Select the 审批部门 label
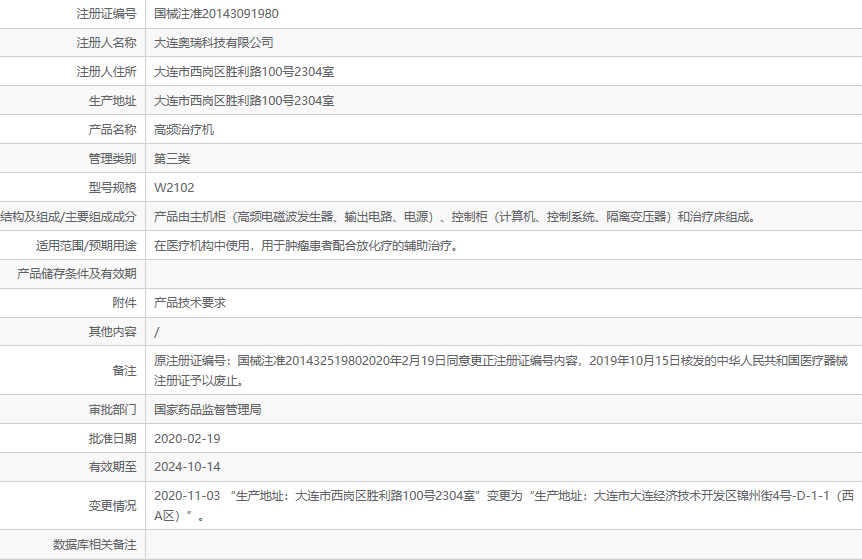This screenshot has height=560, width=862. pos(112,409)
